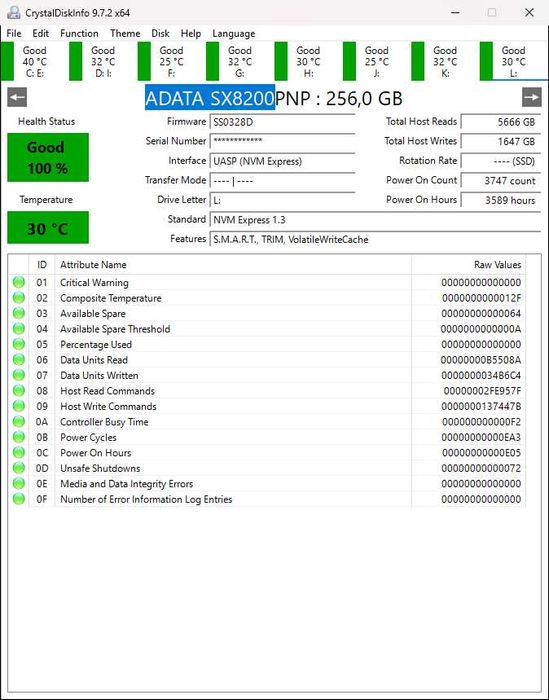Click raw value 0000000B5508A of Data Units Read
549x700 pixels.
pyautogui.click(x=481, y=360)
